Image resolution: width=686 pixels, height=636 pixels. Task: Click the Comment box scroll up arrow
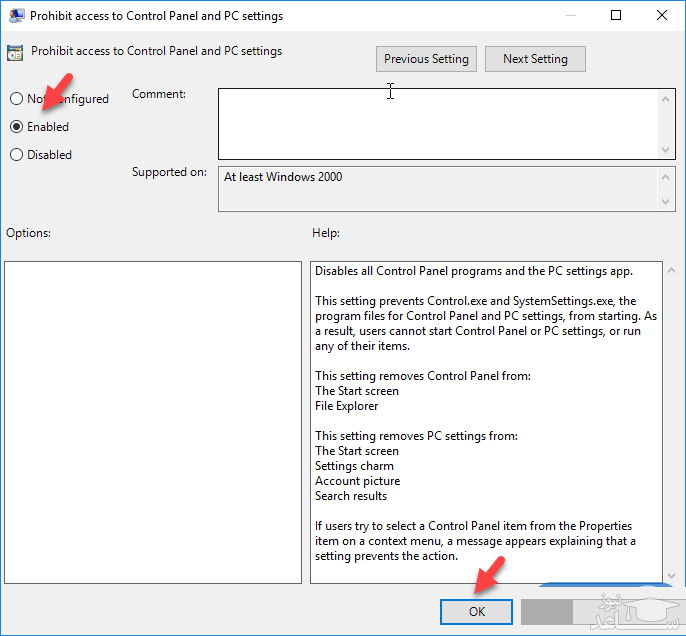click(x=667, y=98)
